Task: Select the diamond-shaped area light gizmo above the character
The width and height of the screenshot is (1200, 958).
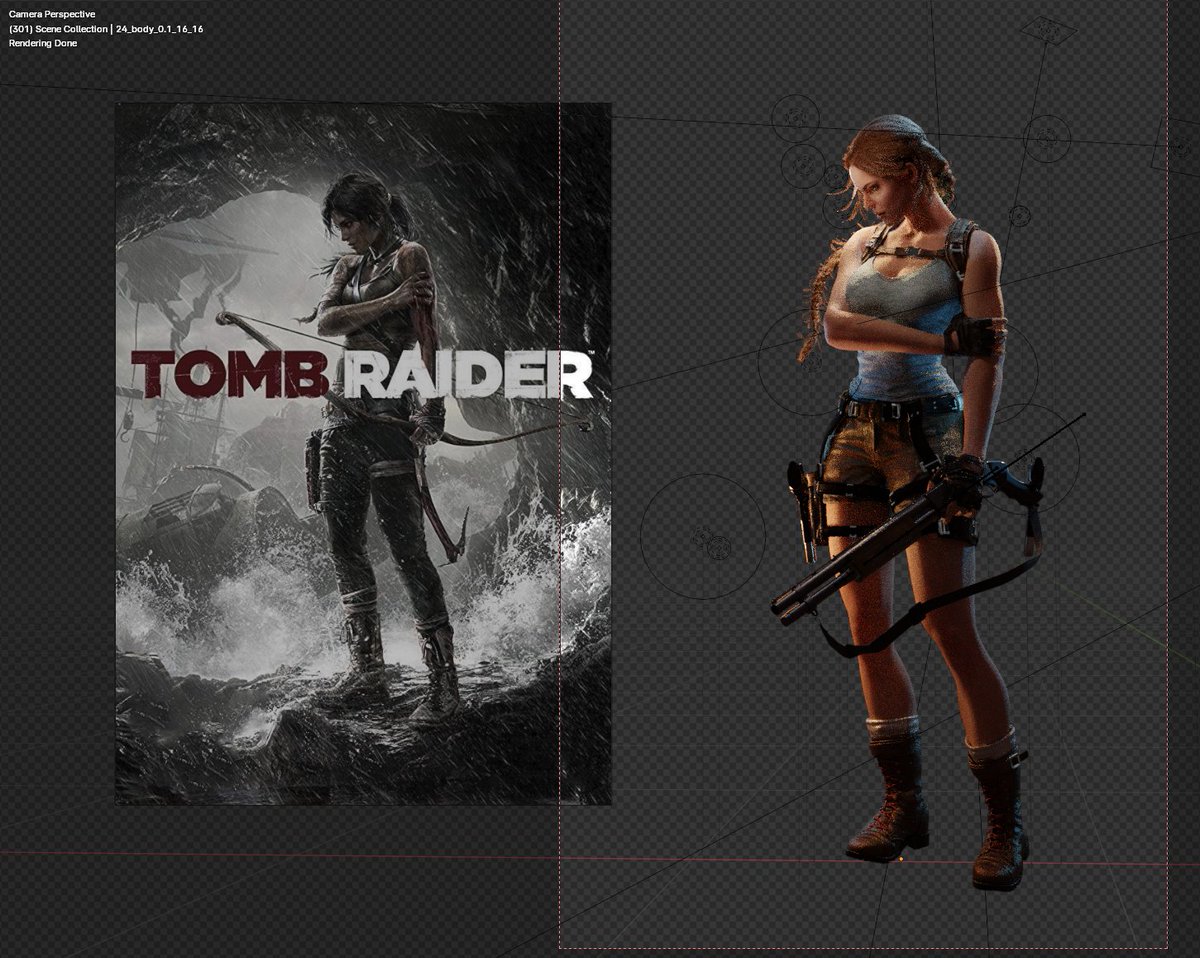Action: pos(1048,30)
